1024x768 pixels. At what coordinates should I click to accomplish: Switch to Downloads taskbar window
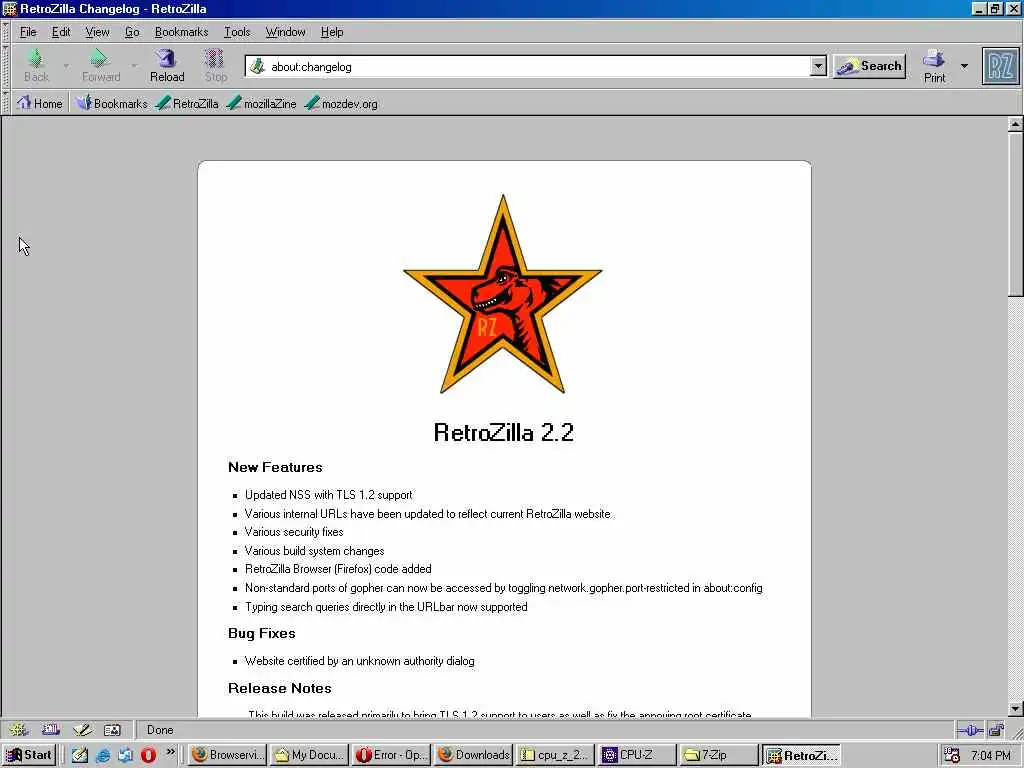pos(473,755)
